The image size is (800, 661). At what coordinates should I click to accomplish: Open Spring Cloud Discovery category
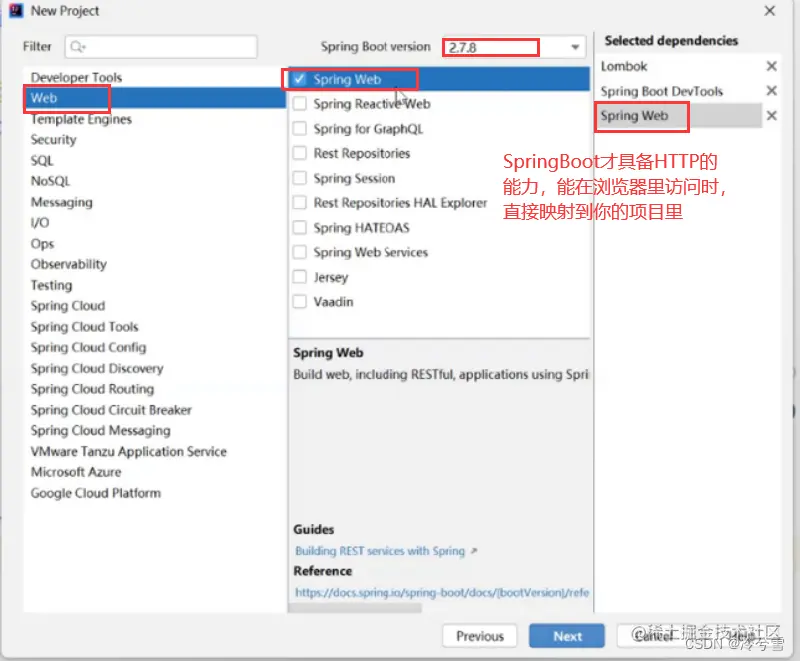[97, 368]
